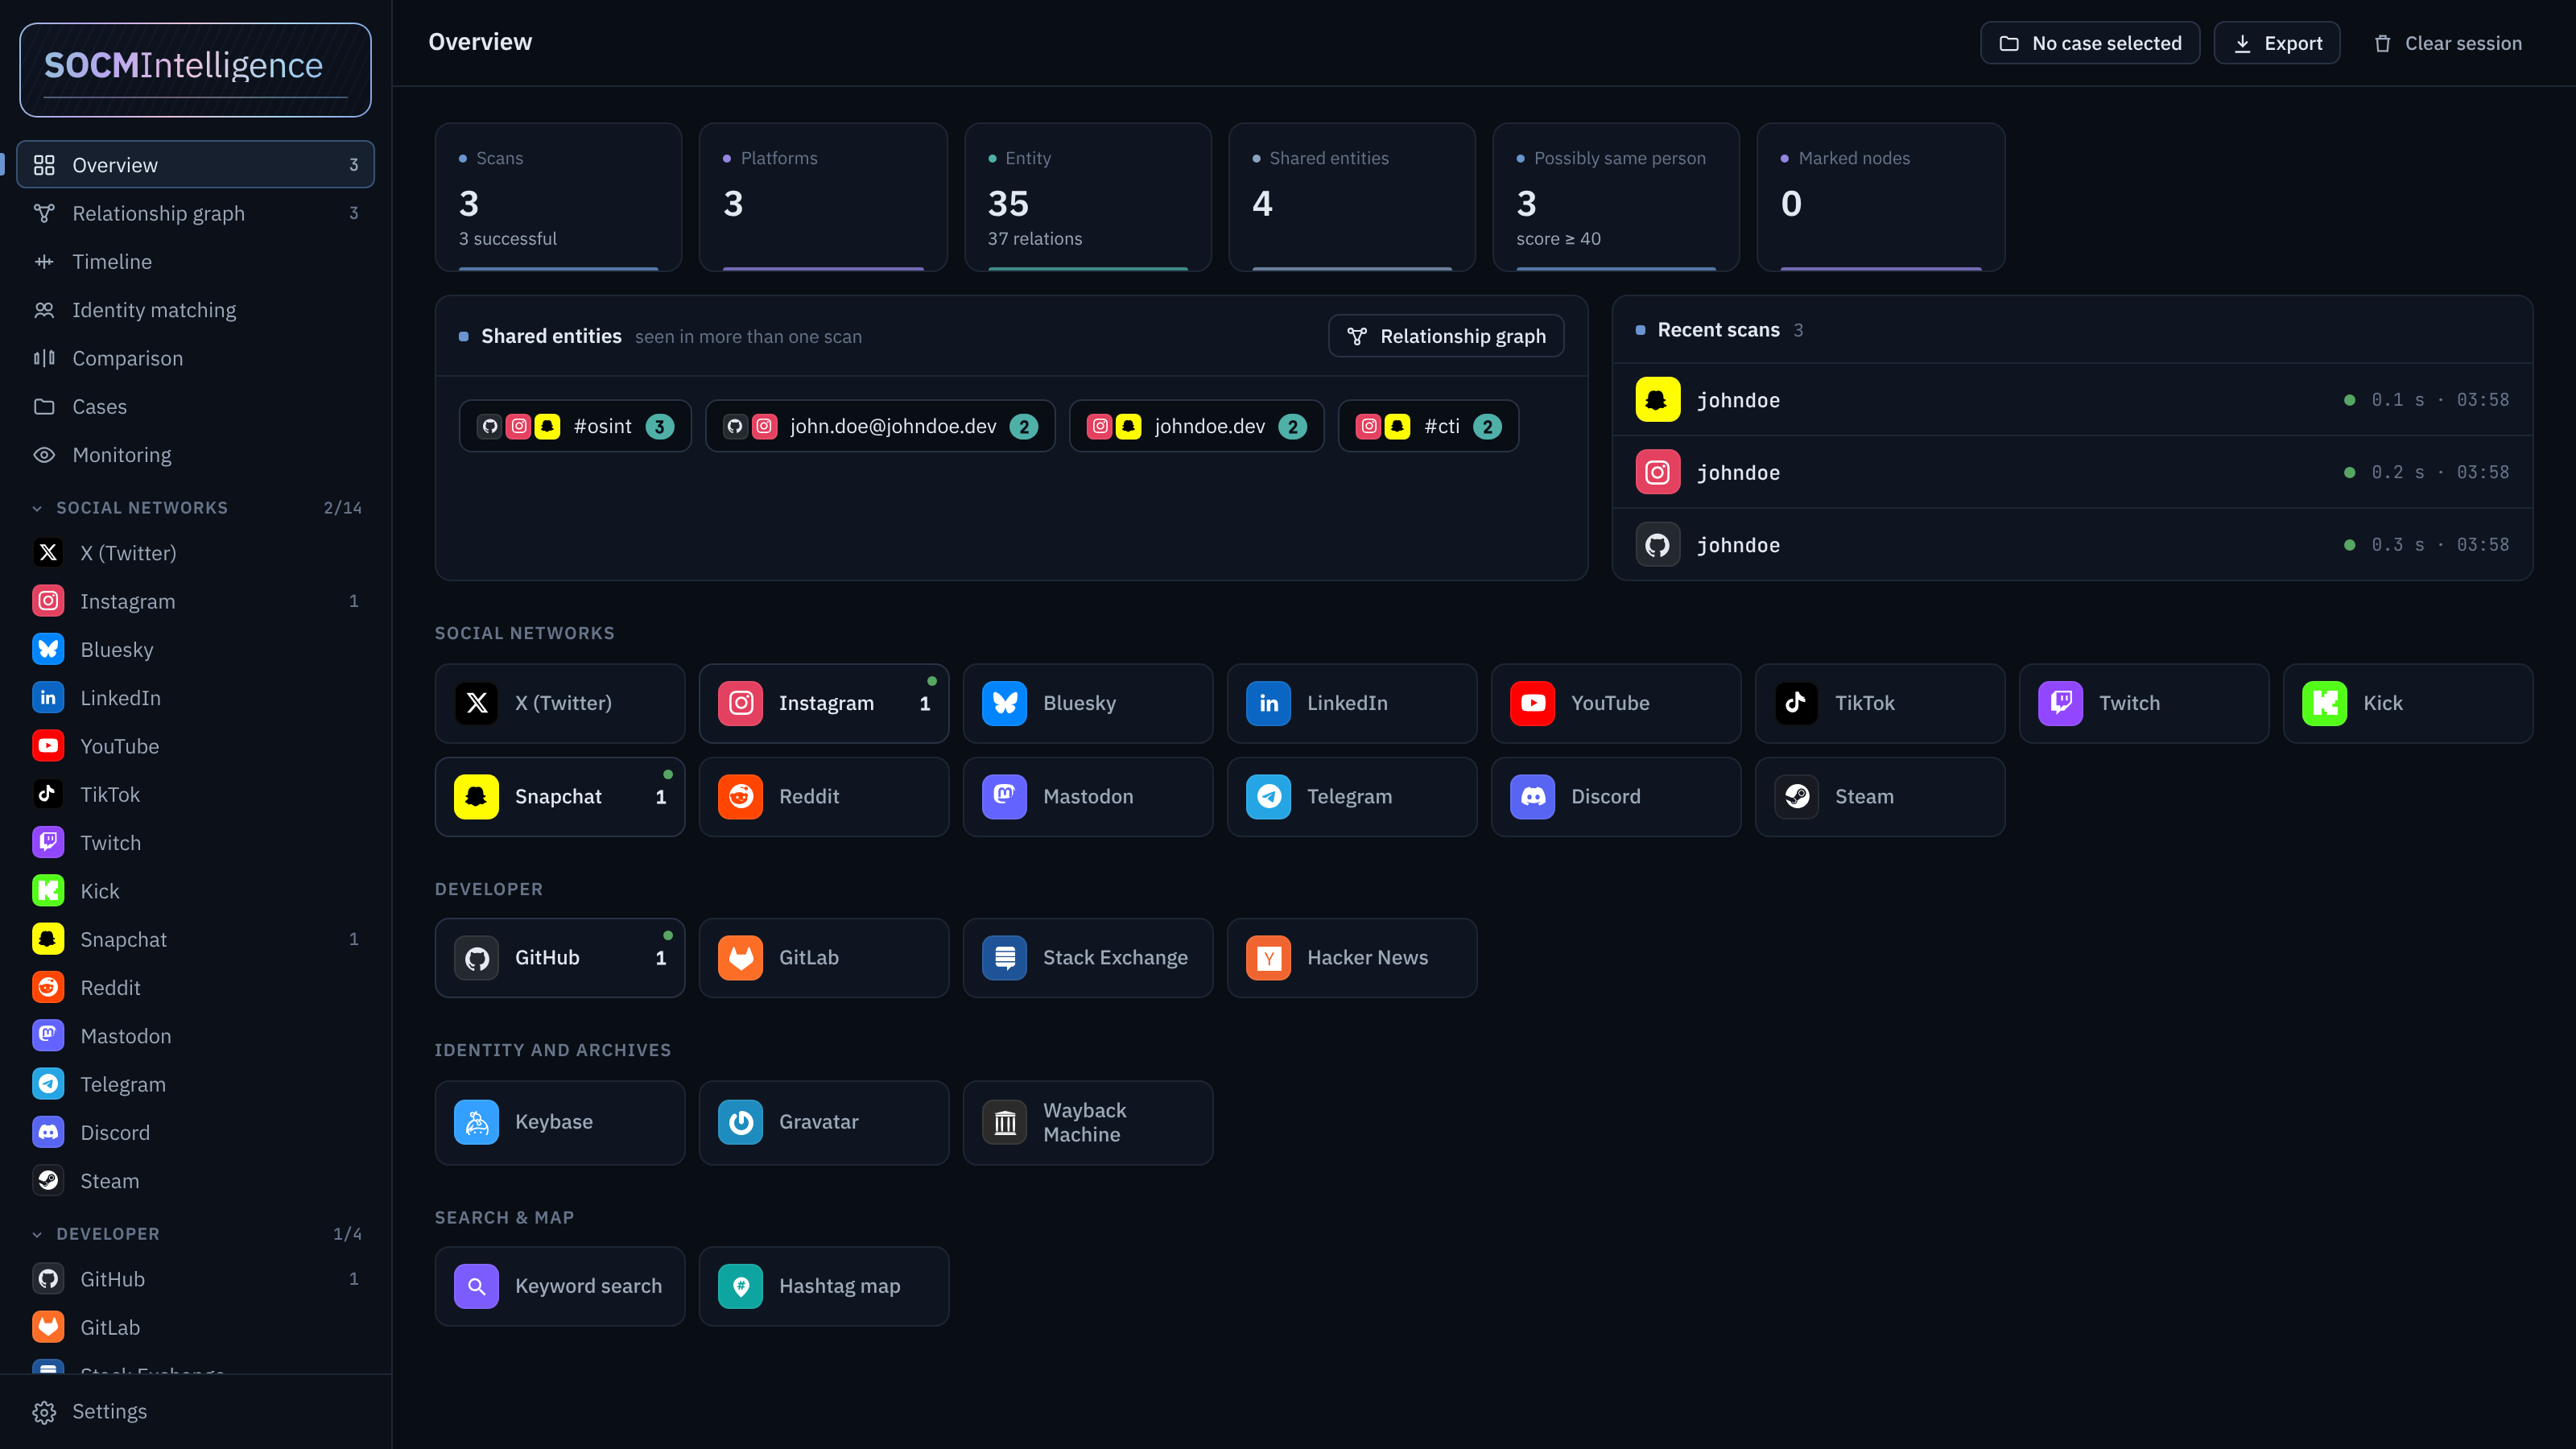Select the john.doe@johndoe.dev entity chip

880,426
